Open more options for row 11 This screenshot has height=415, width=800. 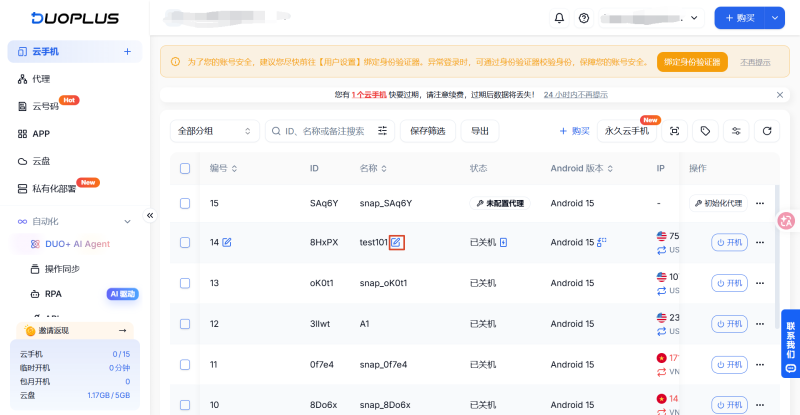[760, 365]
